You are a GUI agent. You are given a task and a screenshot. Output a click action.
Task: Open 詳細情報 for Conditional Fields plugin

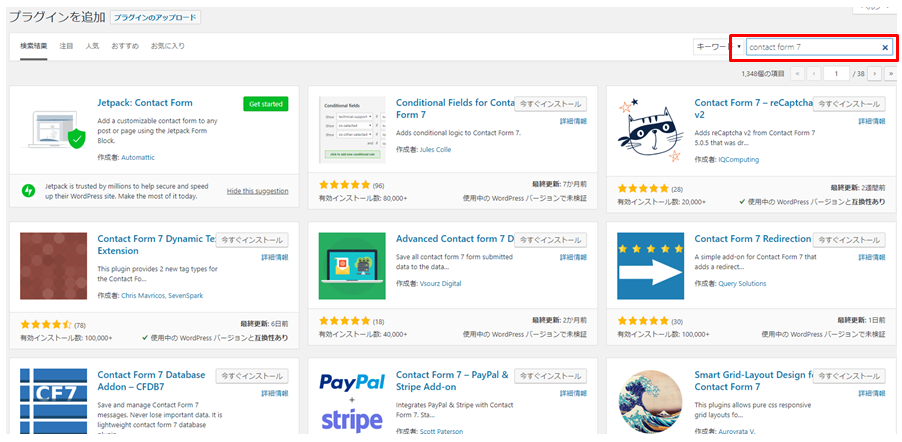(574, 121)
